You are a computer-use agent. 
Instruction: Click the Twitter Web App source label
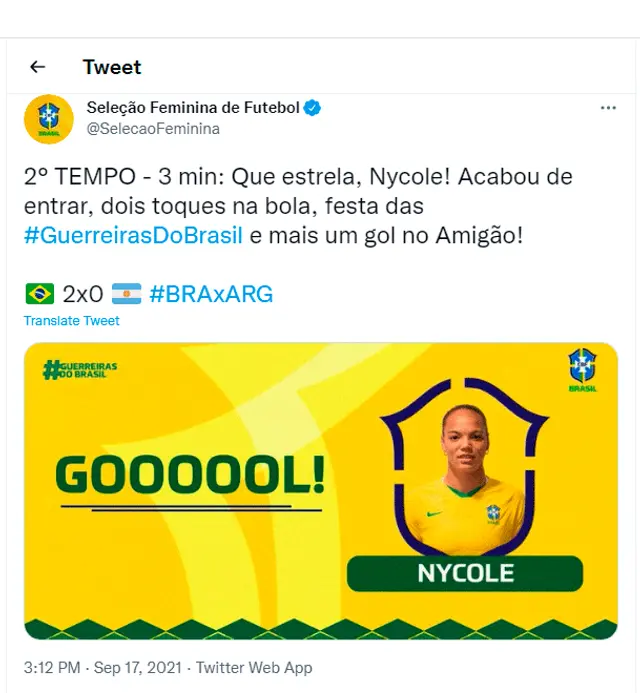[x=254, y=668]
